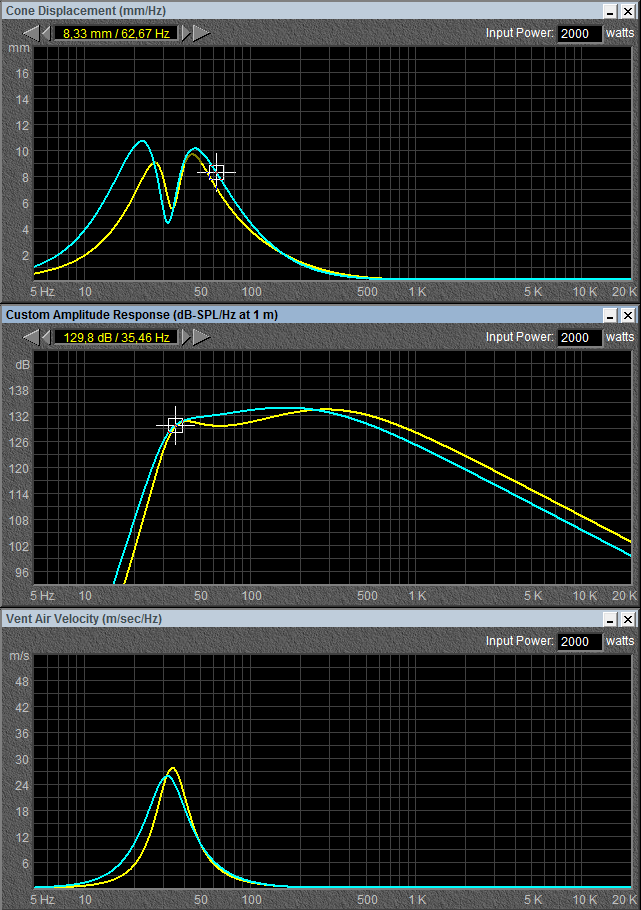The image size is (641, 910).
Task: Click the small right arrow in Cone Displacement
Action: [x=186, y=33]
